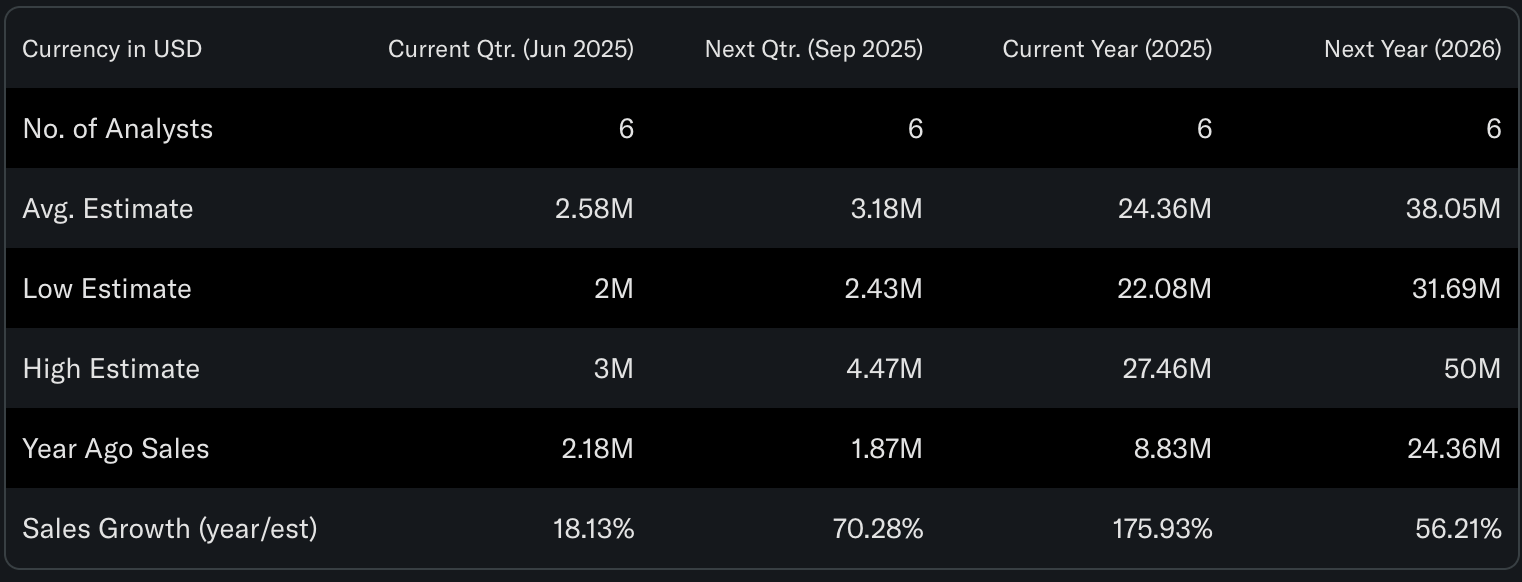Click the "High Estimate" row label
Viewport: 1522px width, 582px height.
(x=111, y=369)
